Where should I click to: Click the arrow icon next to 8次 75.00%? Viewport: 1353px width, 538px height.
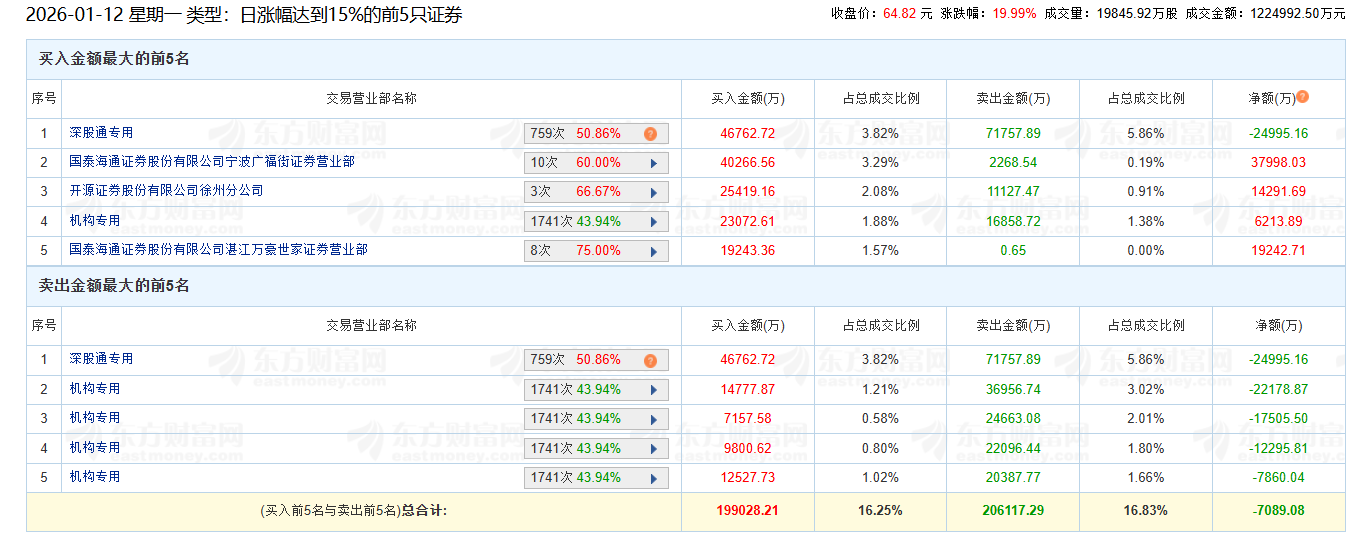tap(654, 251)
